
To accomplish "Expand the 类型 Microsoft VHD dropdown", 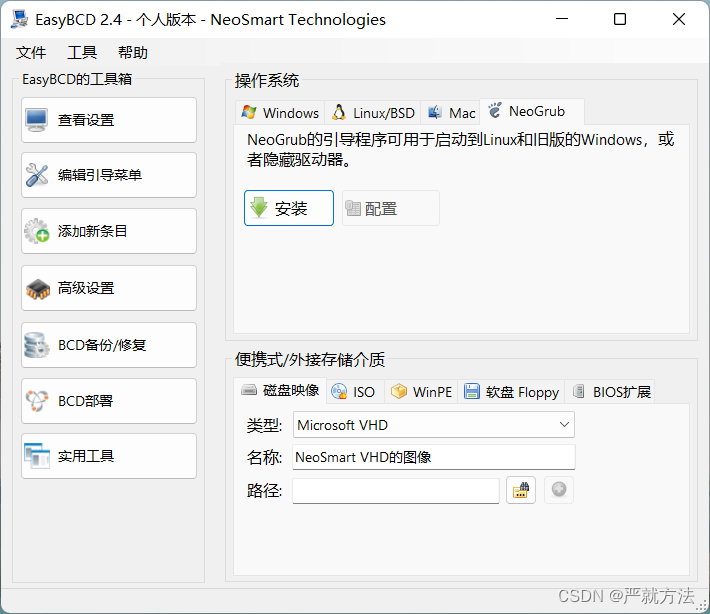I will click(x=434, y=425).
